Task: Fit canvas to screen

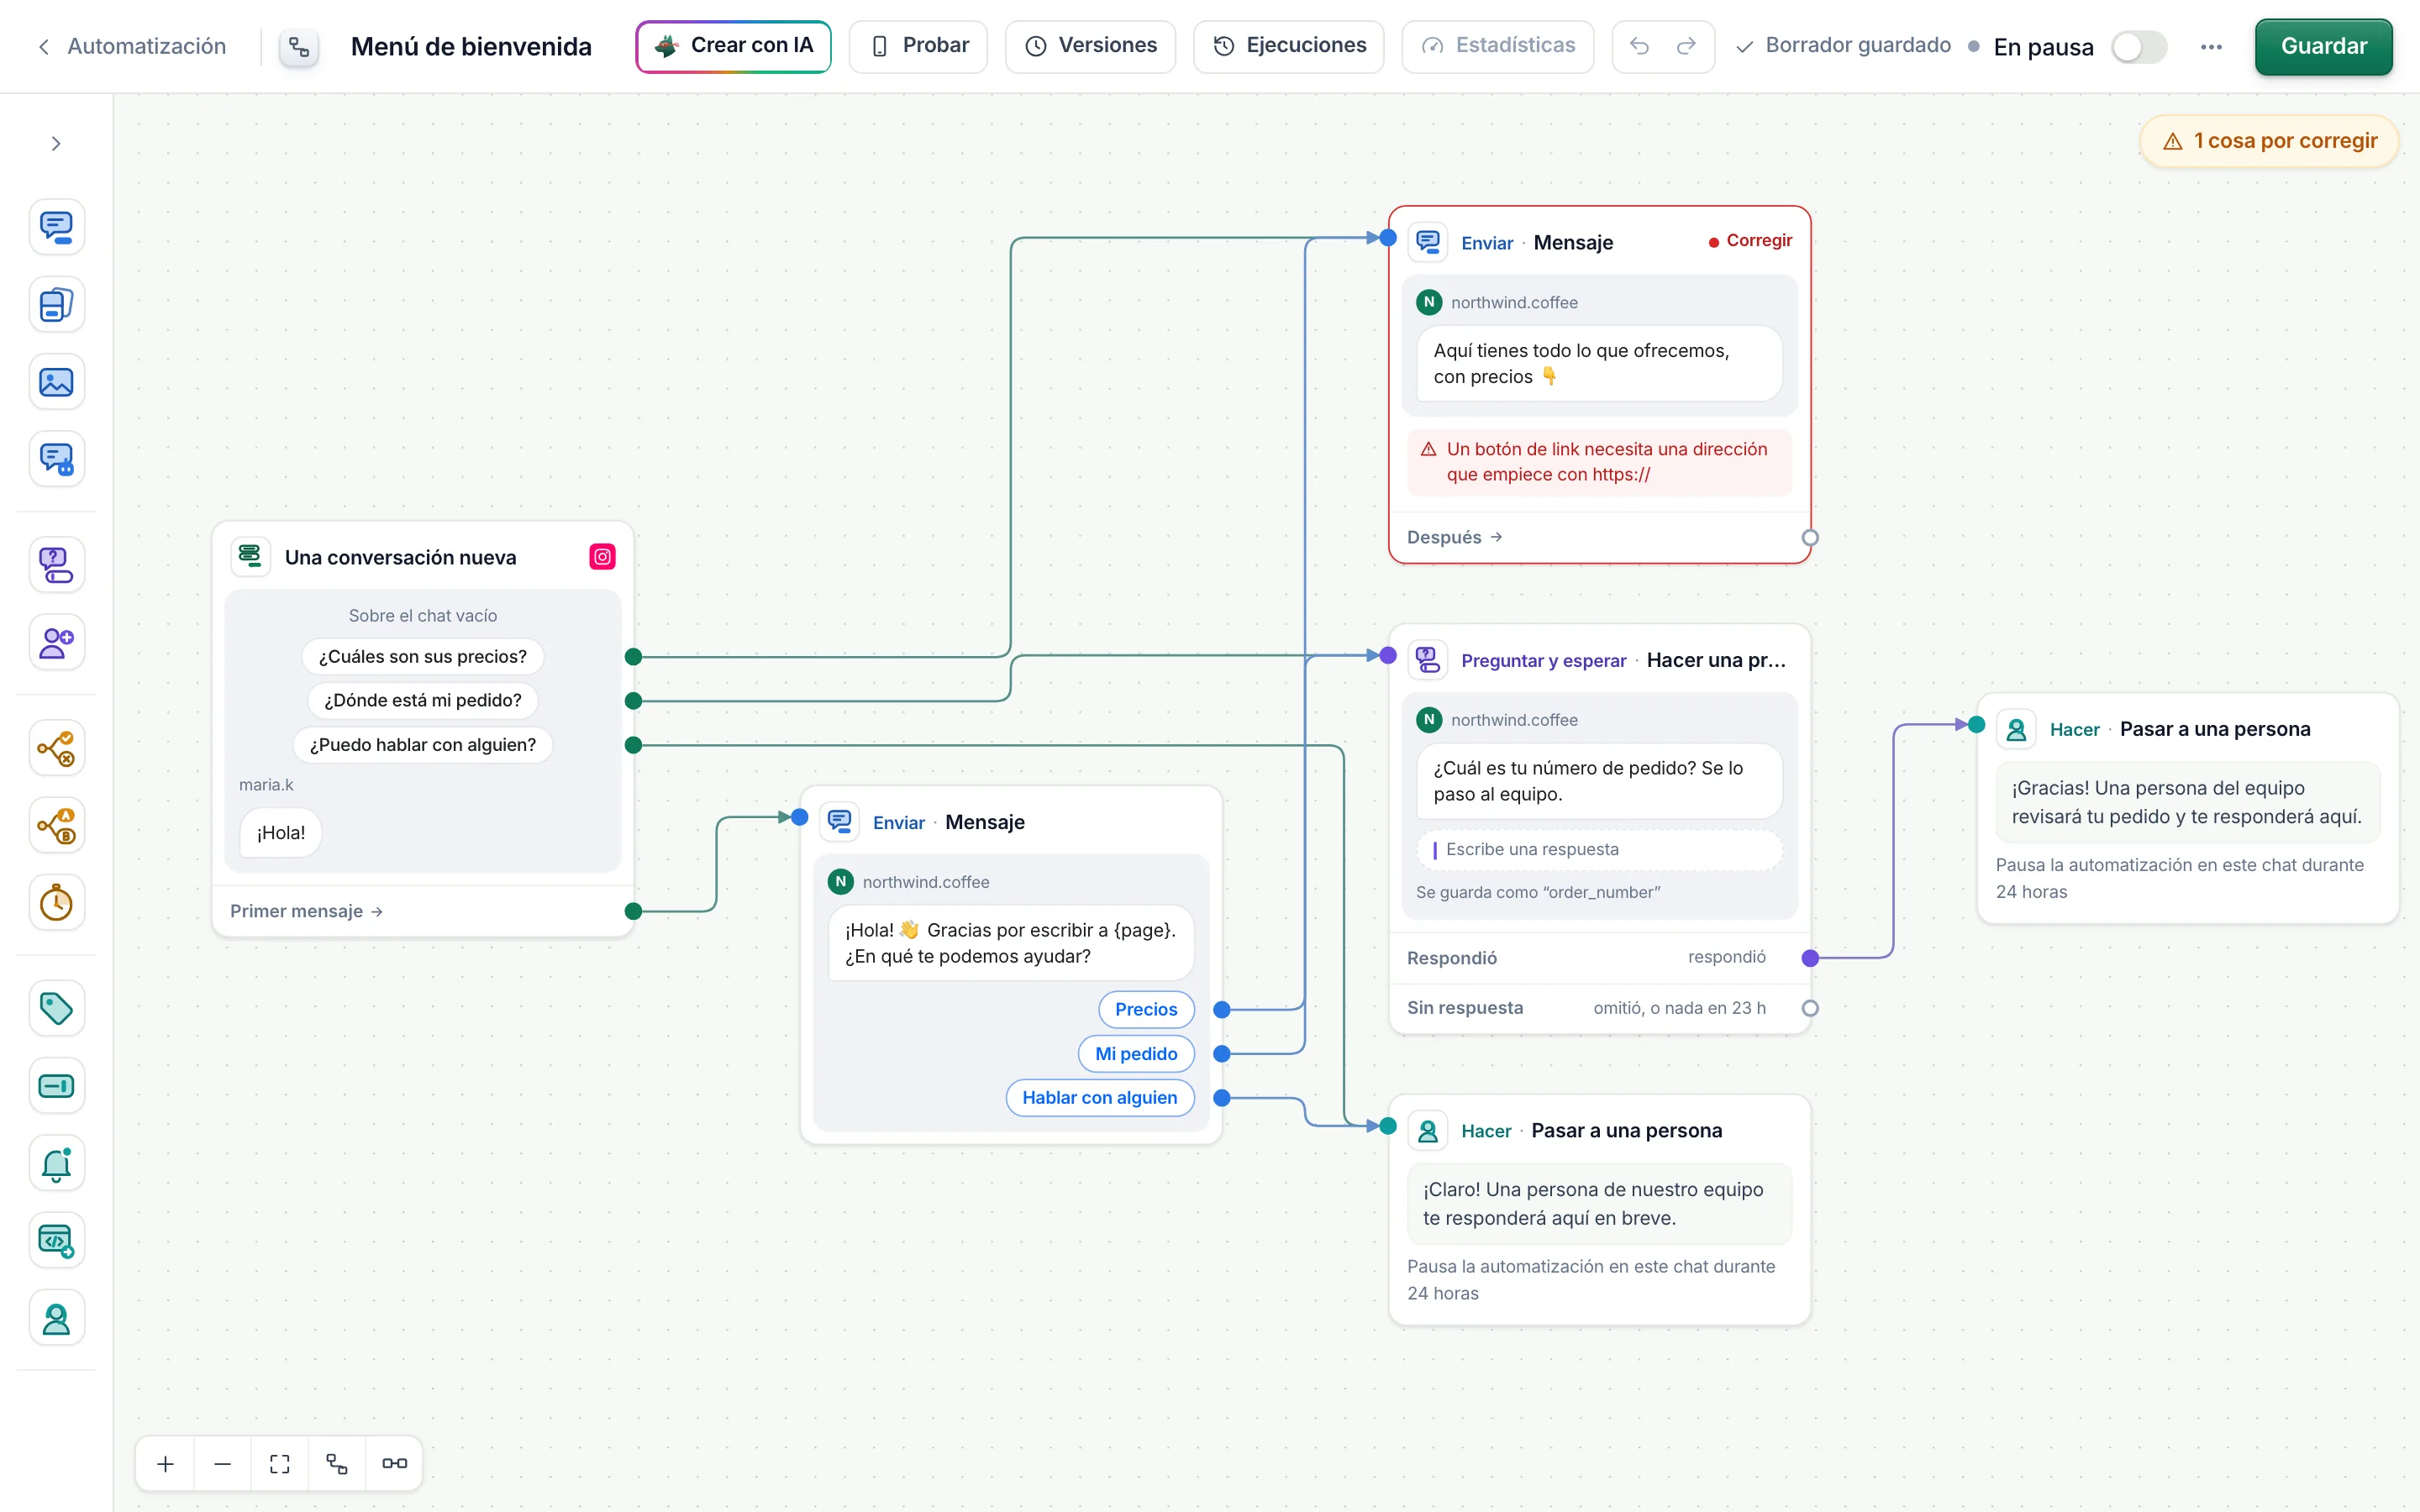Action: (280, 1464)
